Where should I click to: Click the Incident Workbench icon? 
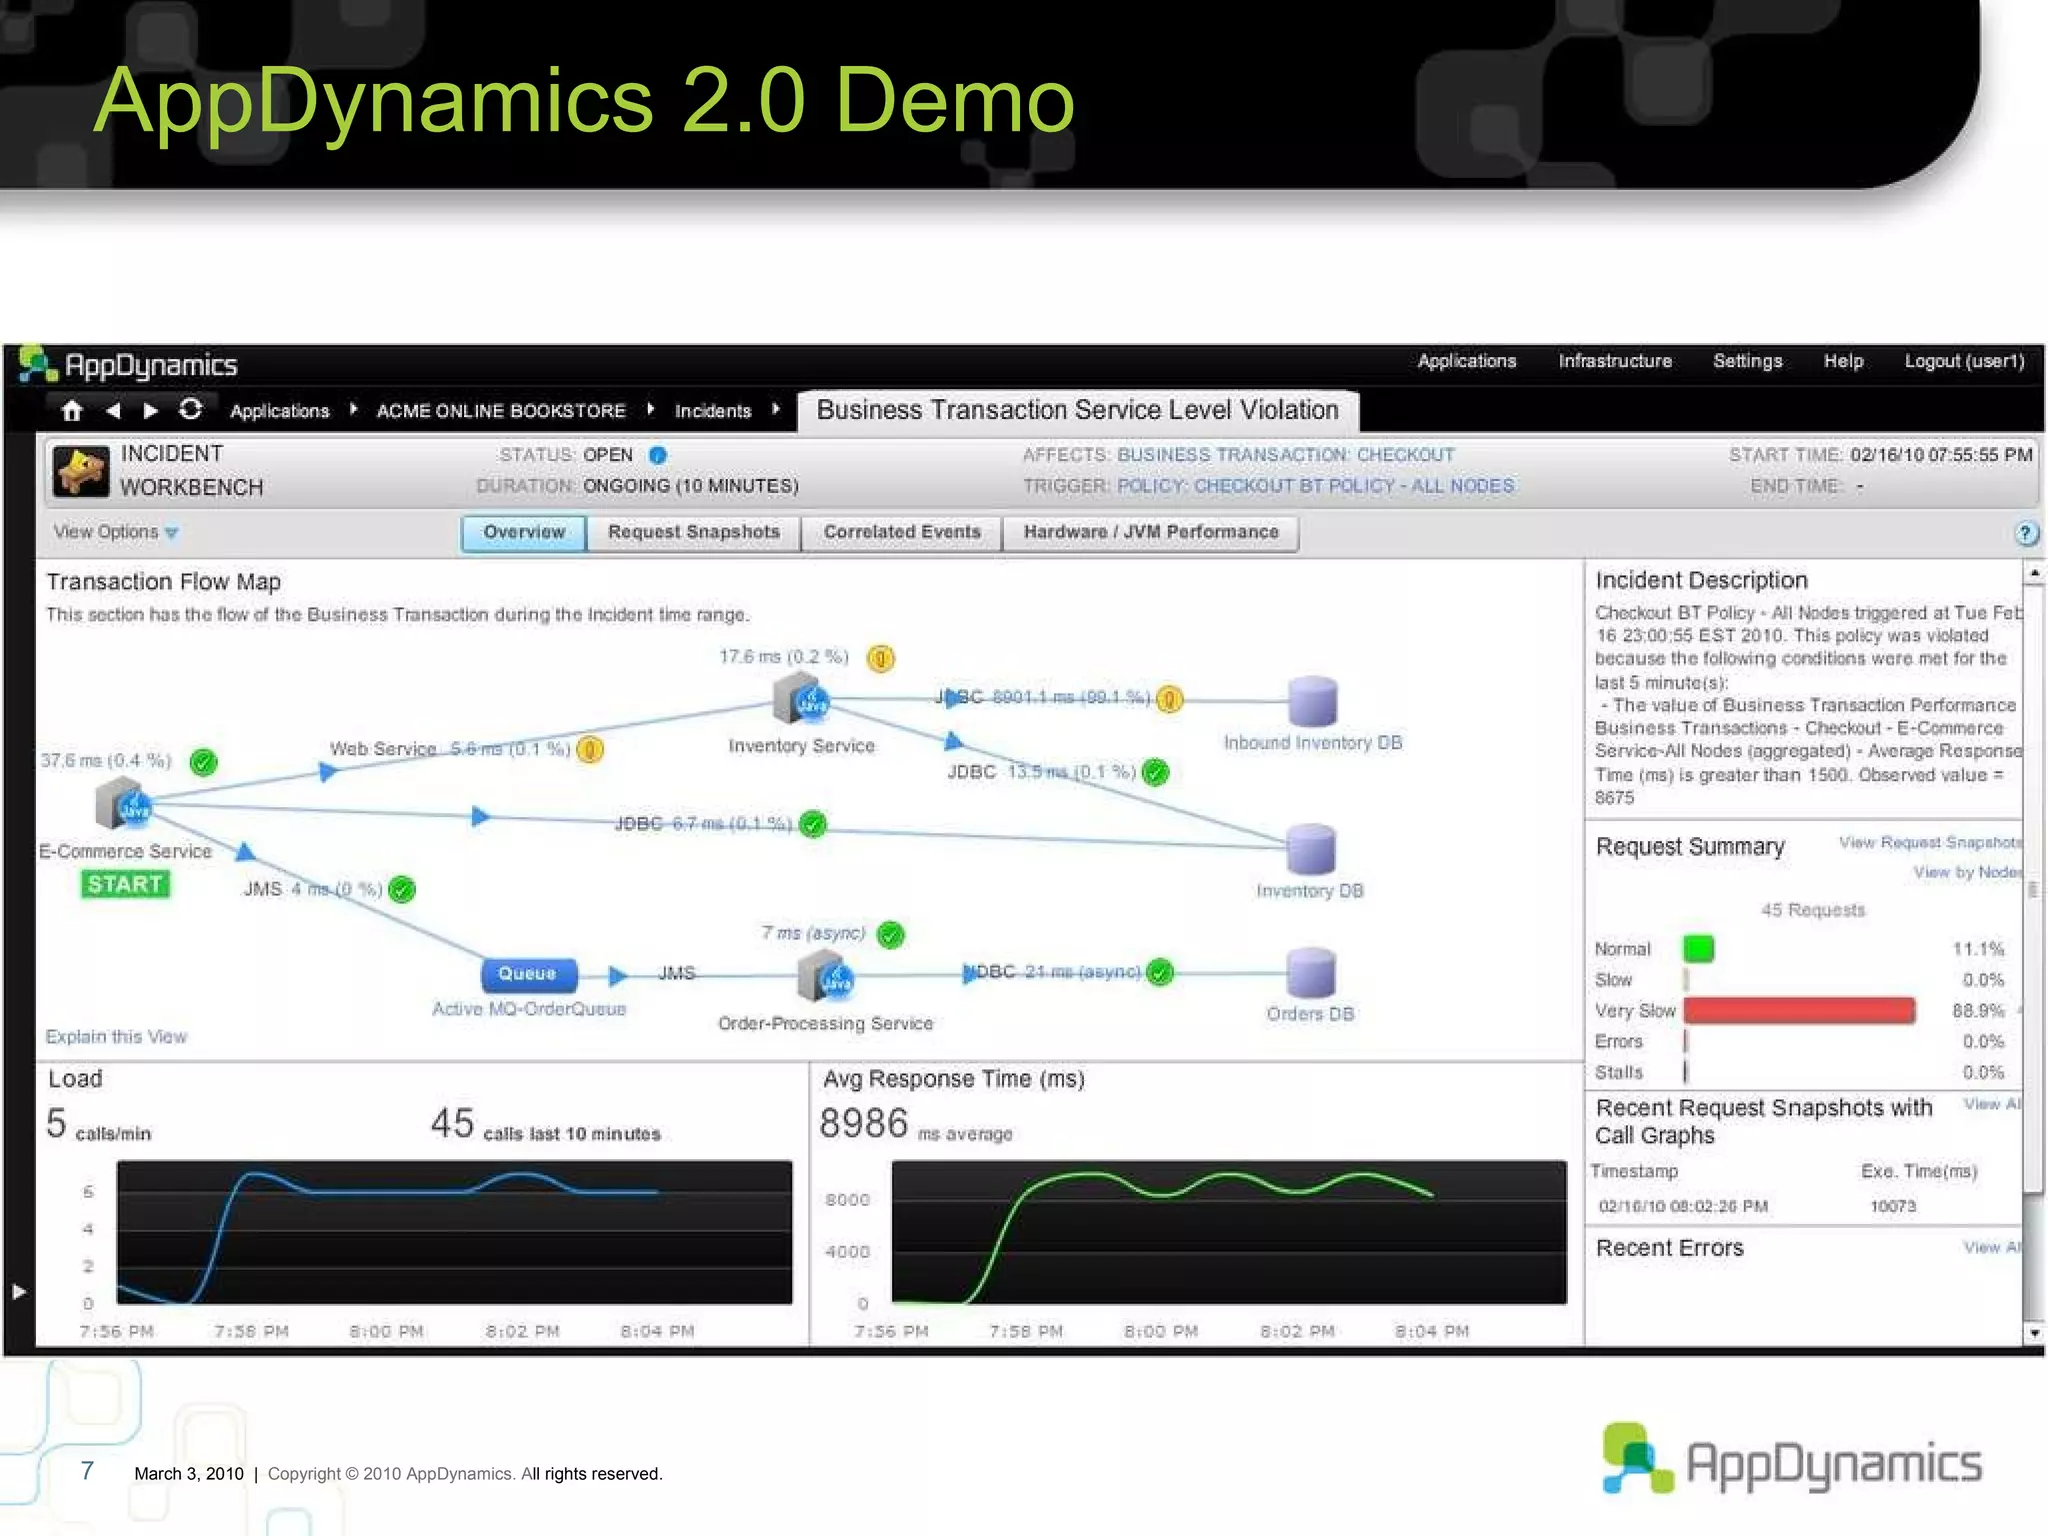[x=80, y=470]
